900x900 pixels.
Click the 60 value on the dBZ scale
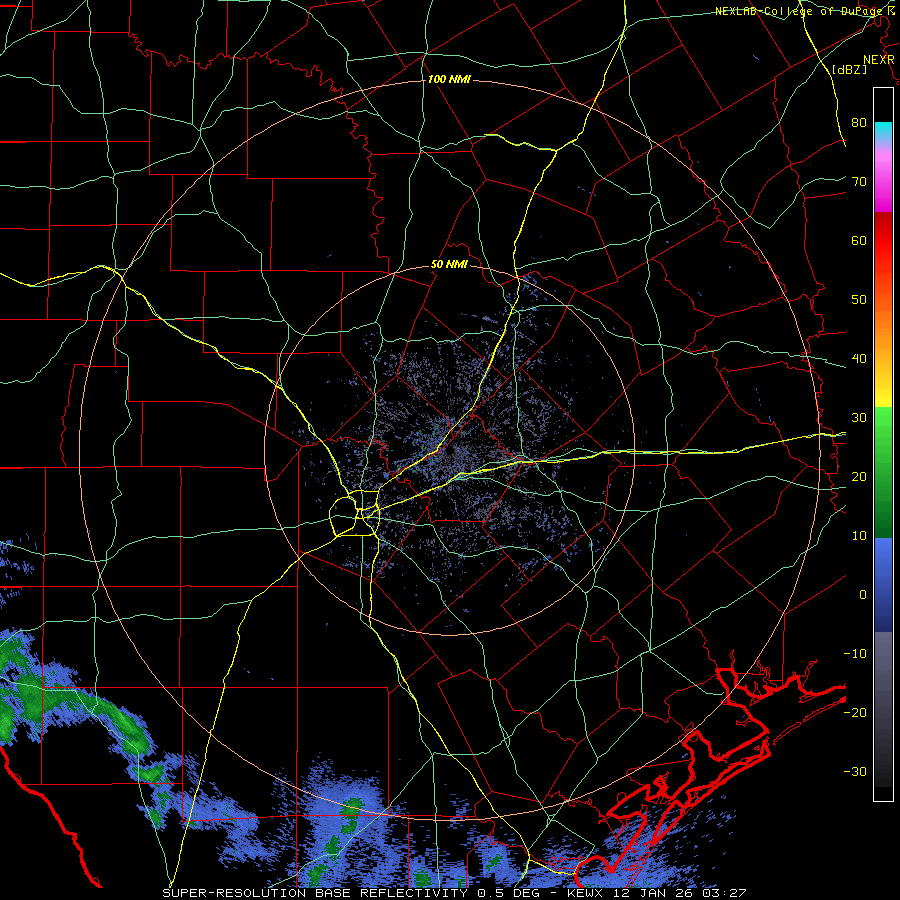pyautogui.click(x=859, y=240)
